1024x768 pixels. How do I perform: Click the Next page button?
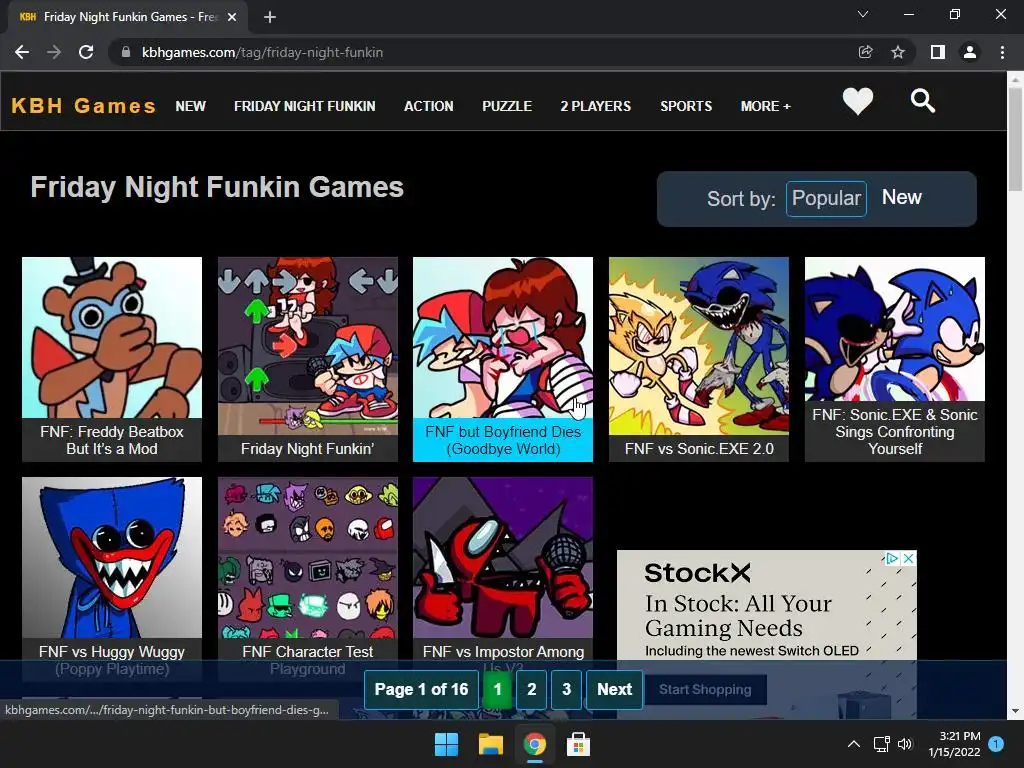pos(615,690)
